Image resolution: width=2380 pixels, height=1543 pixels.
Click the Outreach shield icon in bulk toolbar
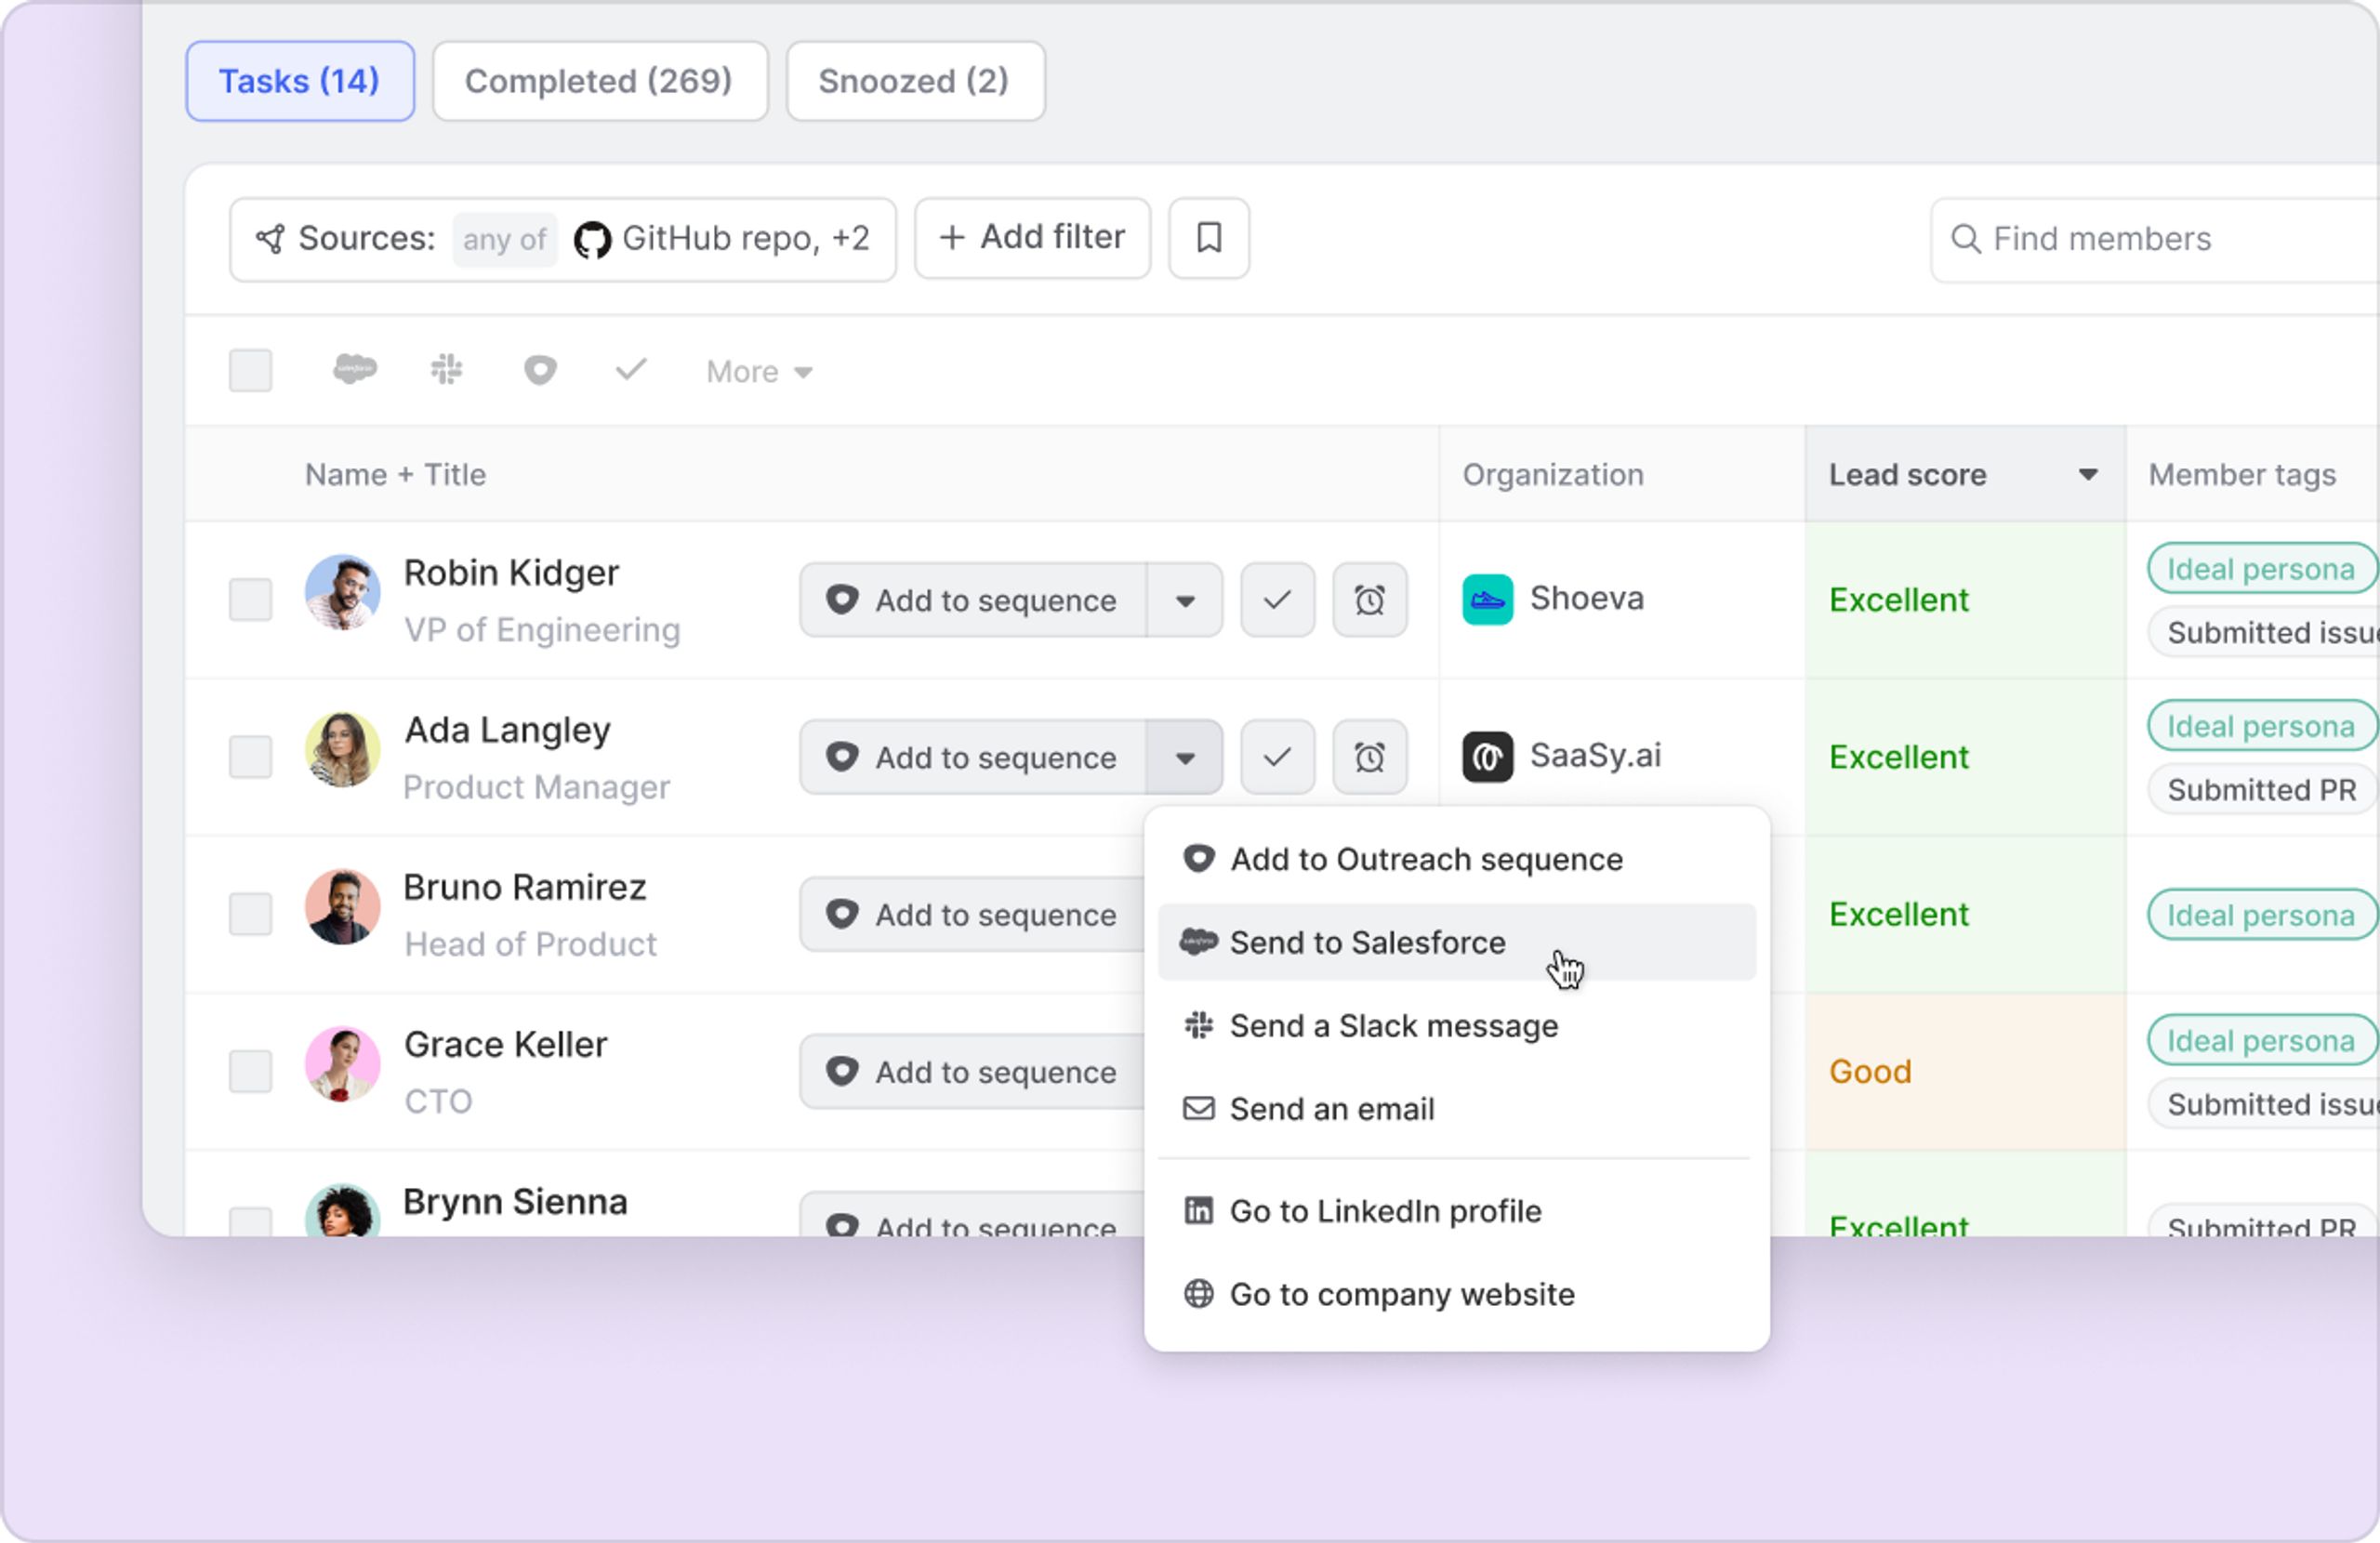point(540,370)
